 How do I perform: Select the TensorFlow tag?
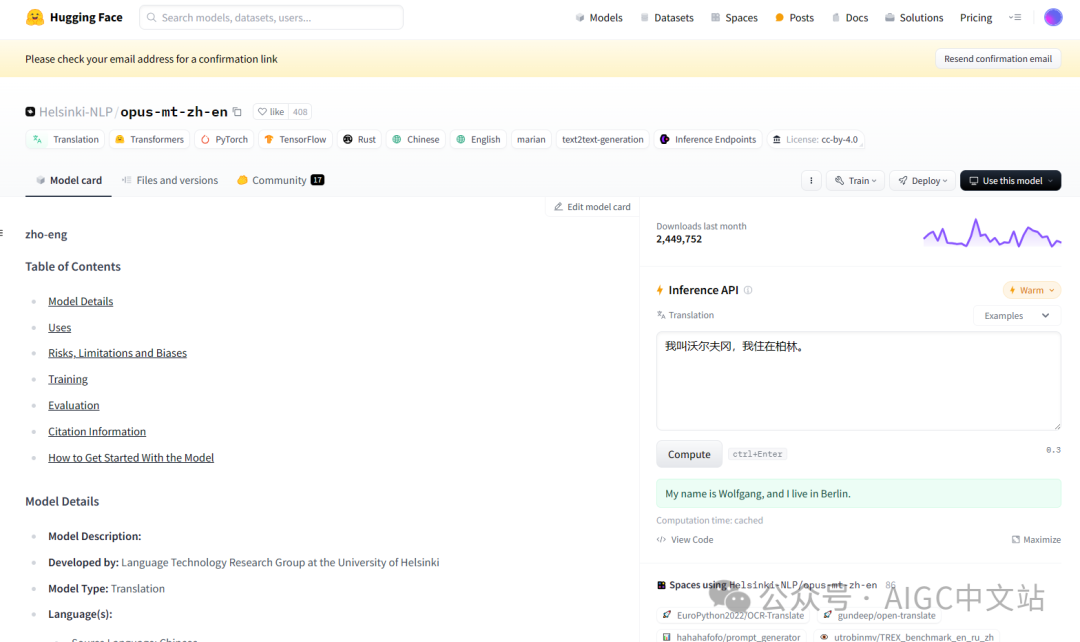pyautogui.click(x=295, y=139)
